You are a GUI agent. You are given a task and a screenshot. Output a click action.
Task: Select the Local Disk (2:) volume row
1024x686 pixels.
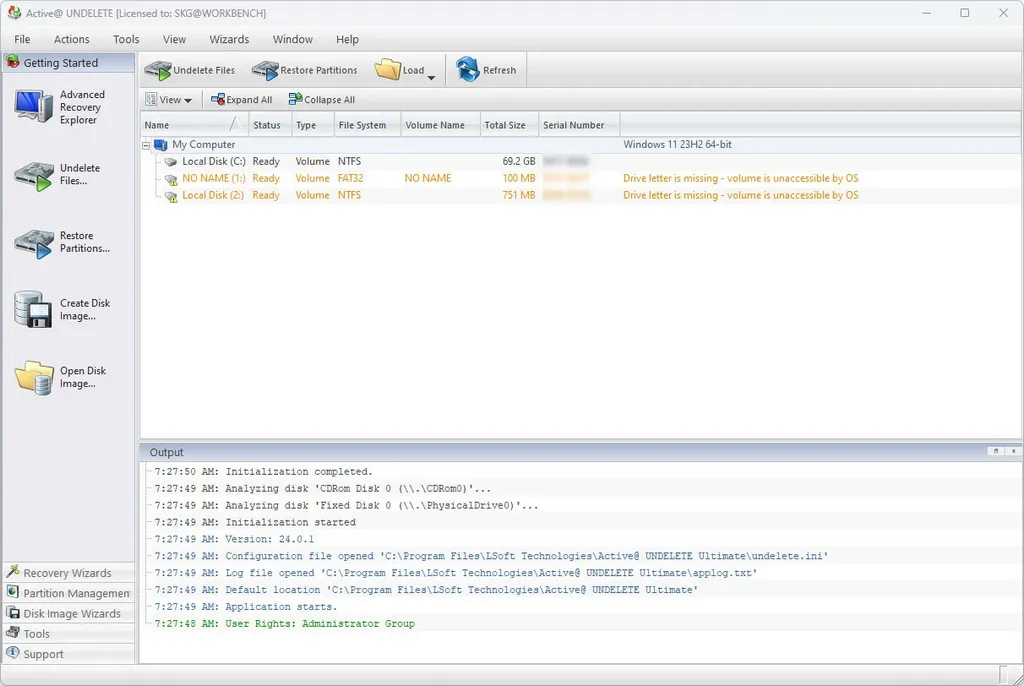(580, 195)
